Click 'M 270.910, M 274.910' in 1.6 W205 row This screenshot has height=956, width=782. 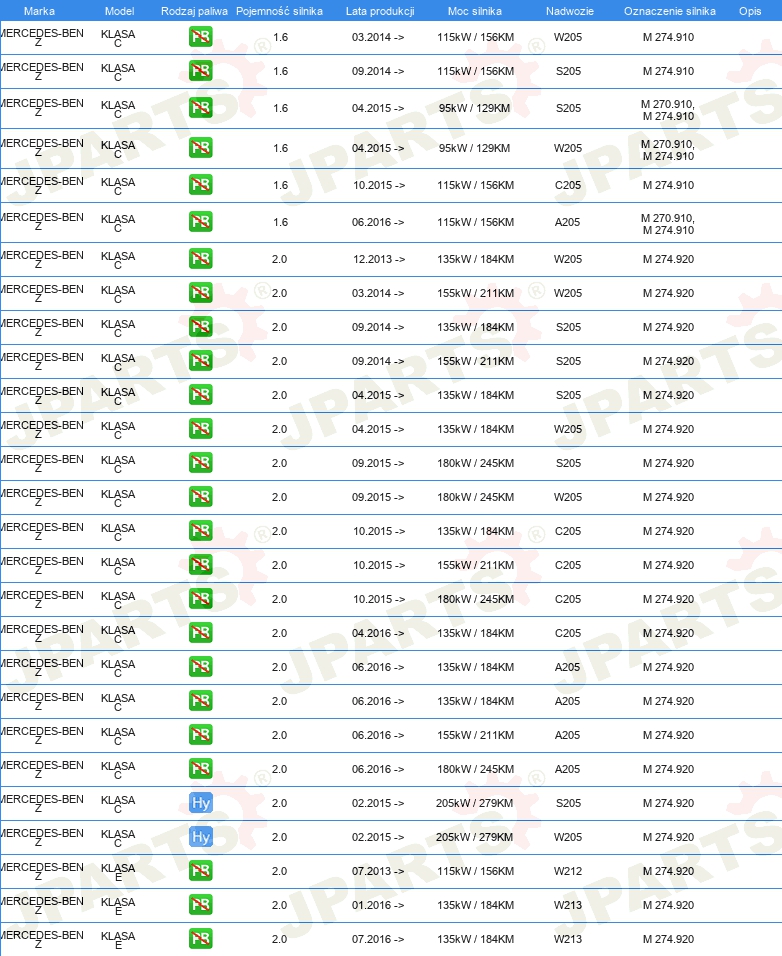pyautogui.click(x=668, y=150)
